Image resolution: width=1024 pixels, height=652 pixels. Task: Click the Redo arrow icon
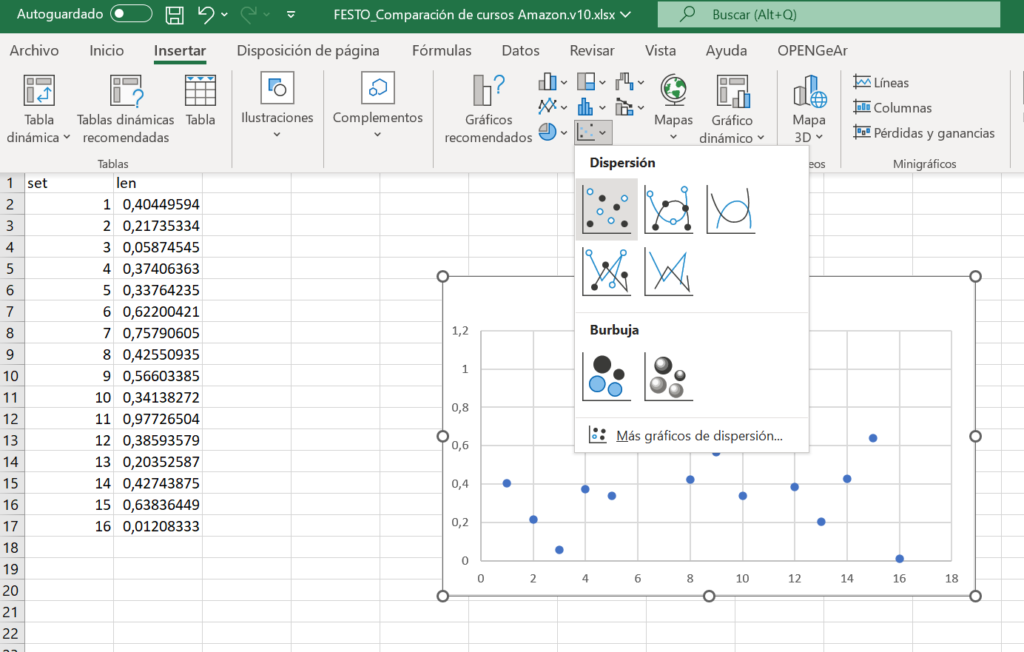(249, 14)
